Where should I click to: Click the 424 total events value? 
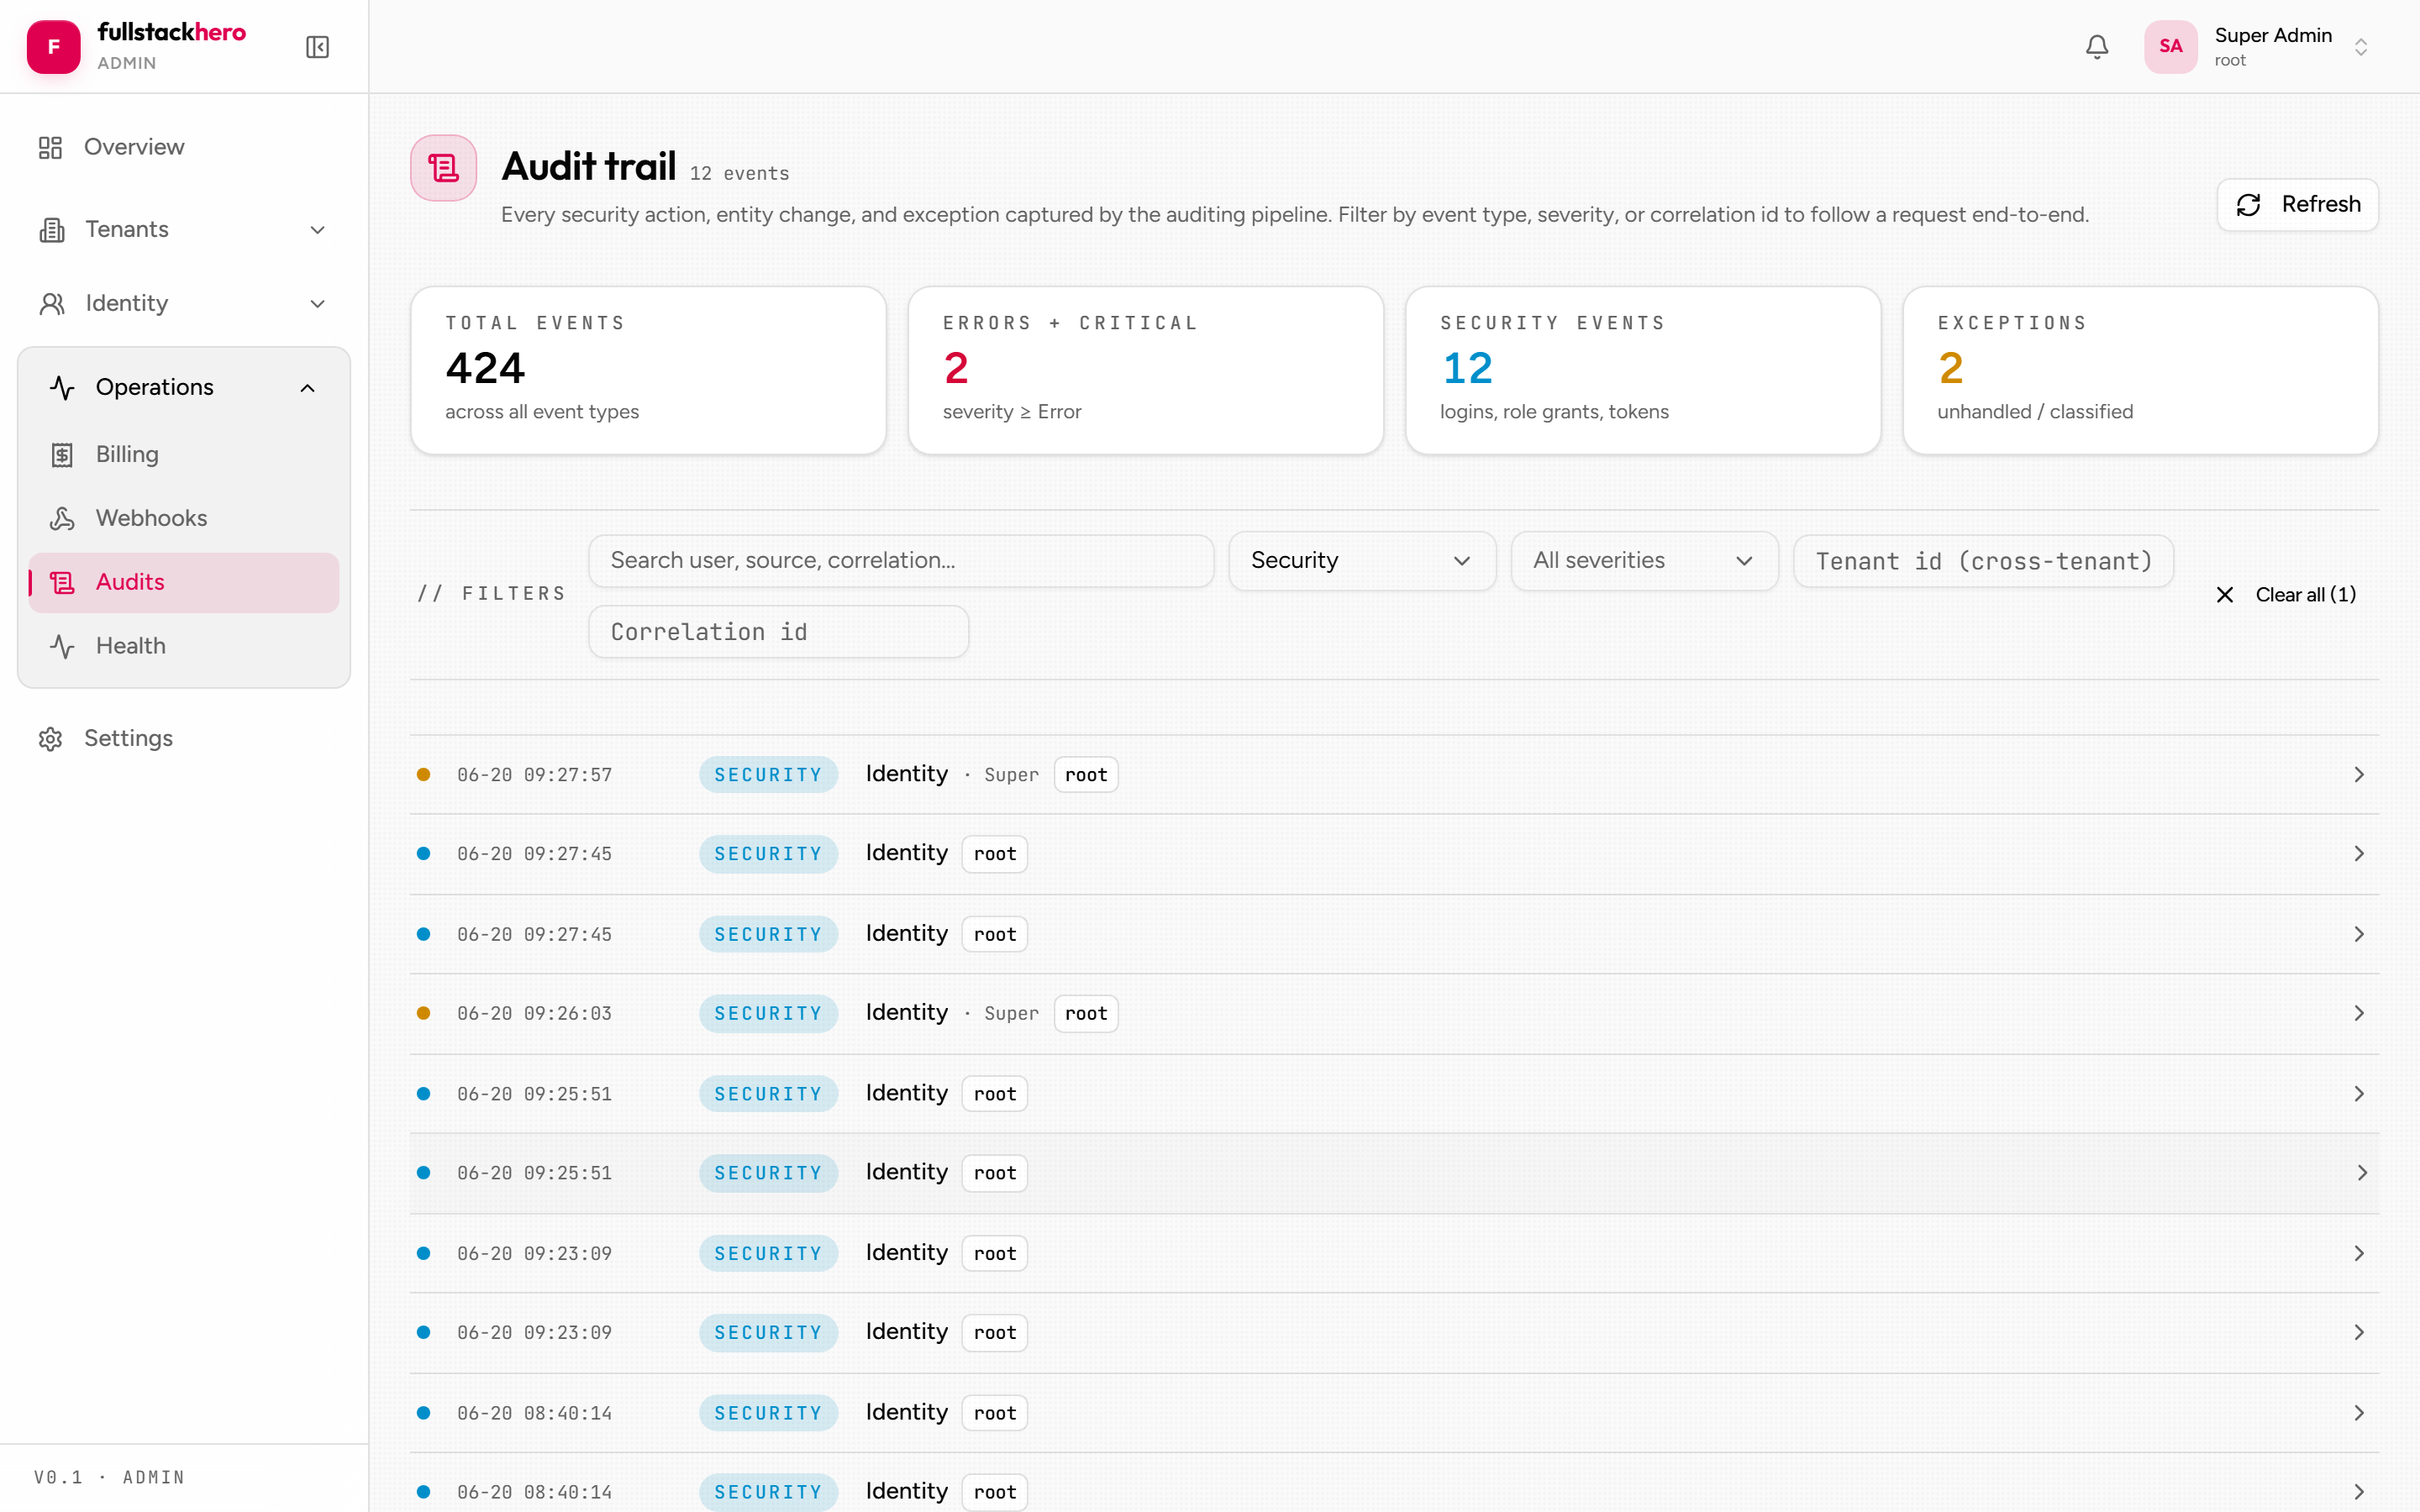[485, 368]
